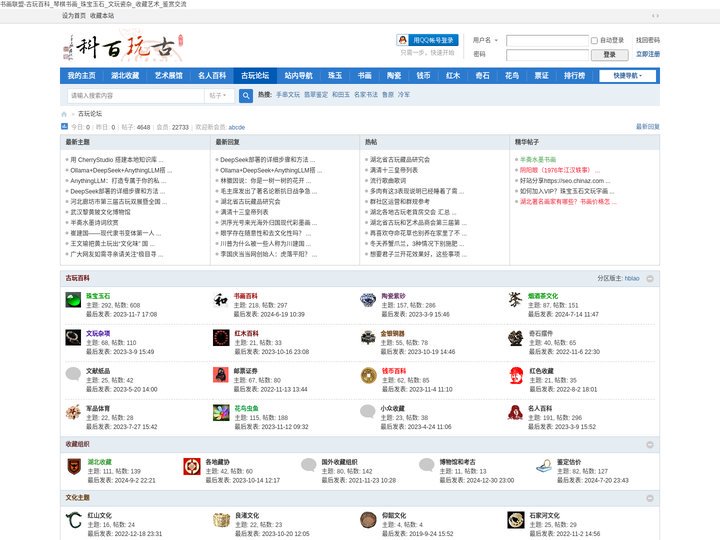The width and height of the screenshot is (720, 540).
Task: Open the 我的主页 nav tab
Action: click(x=81, y=76)
